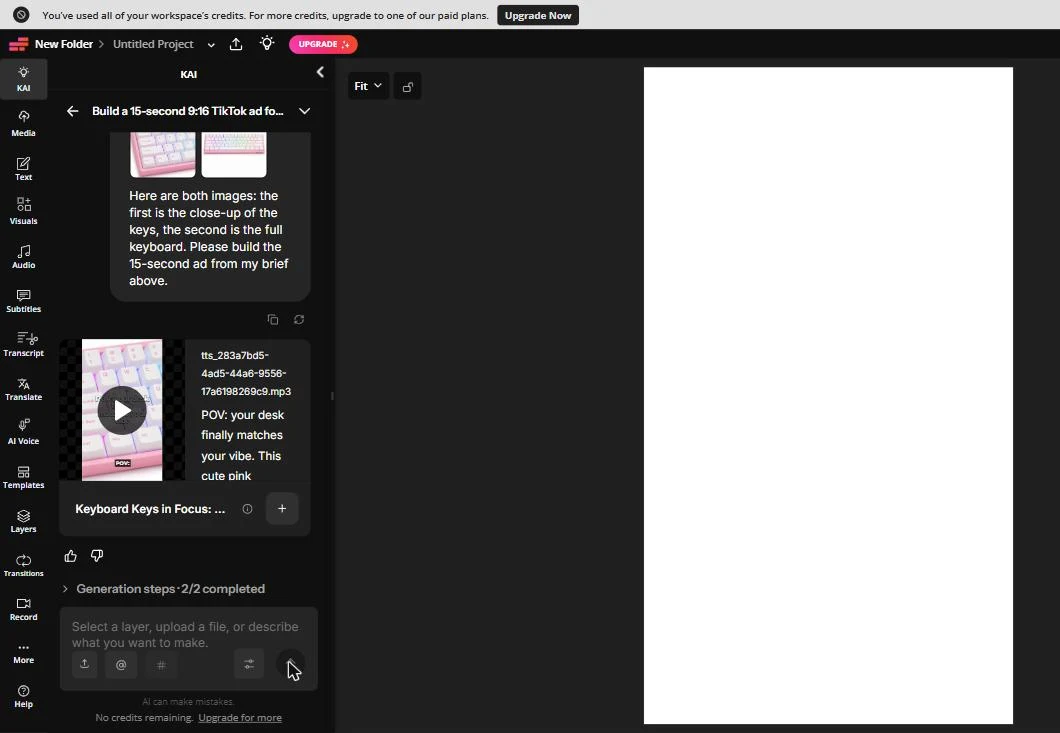This screenshot has height=733, width=1060.
Task: Click the export/share upload icon in header
Action: [x=236, y=44]
